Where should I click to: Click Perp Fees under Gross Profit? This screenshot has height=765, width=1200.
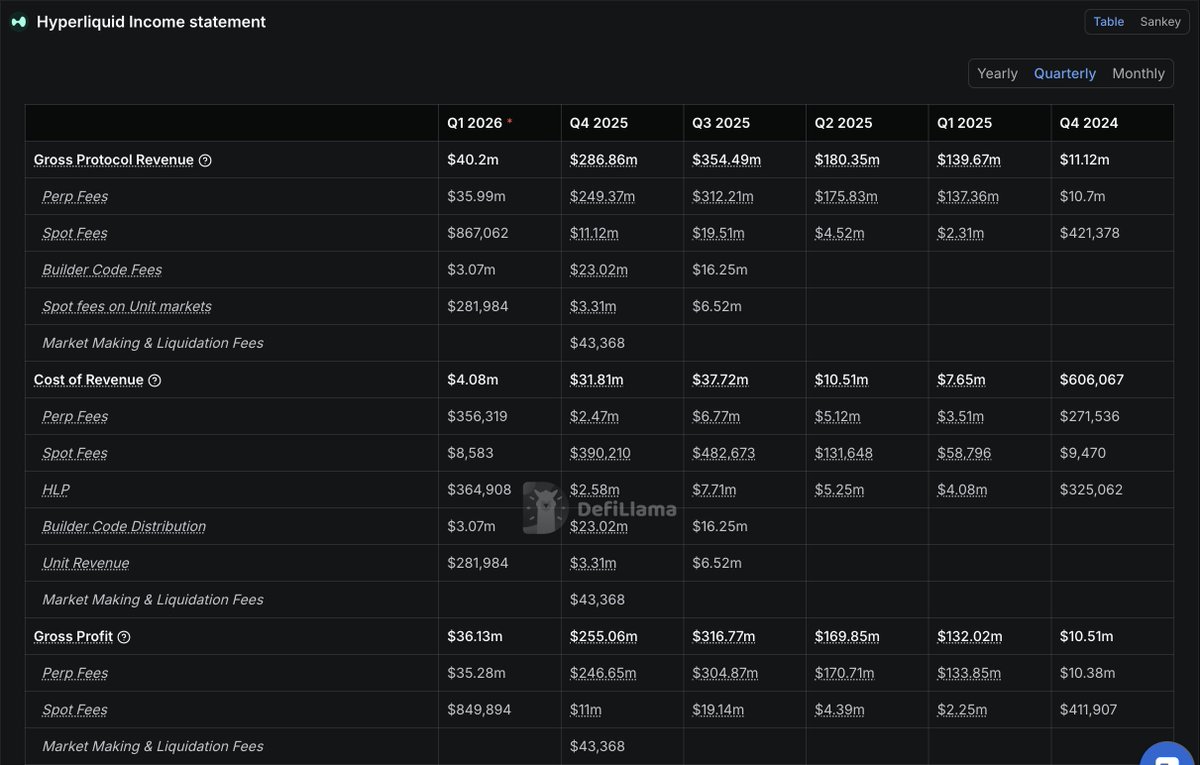point(75,673)
